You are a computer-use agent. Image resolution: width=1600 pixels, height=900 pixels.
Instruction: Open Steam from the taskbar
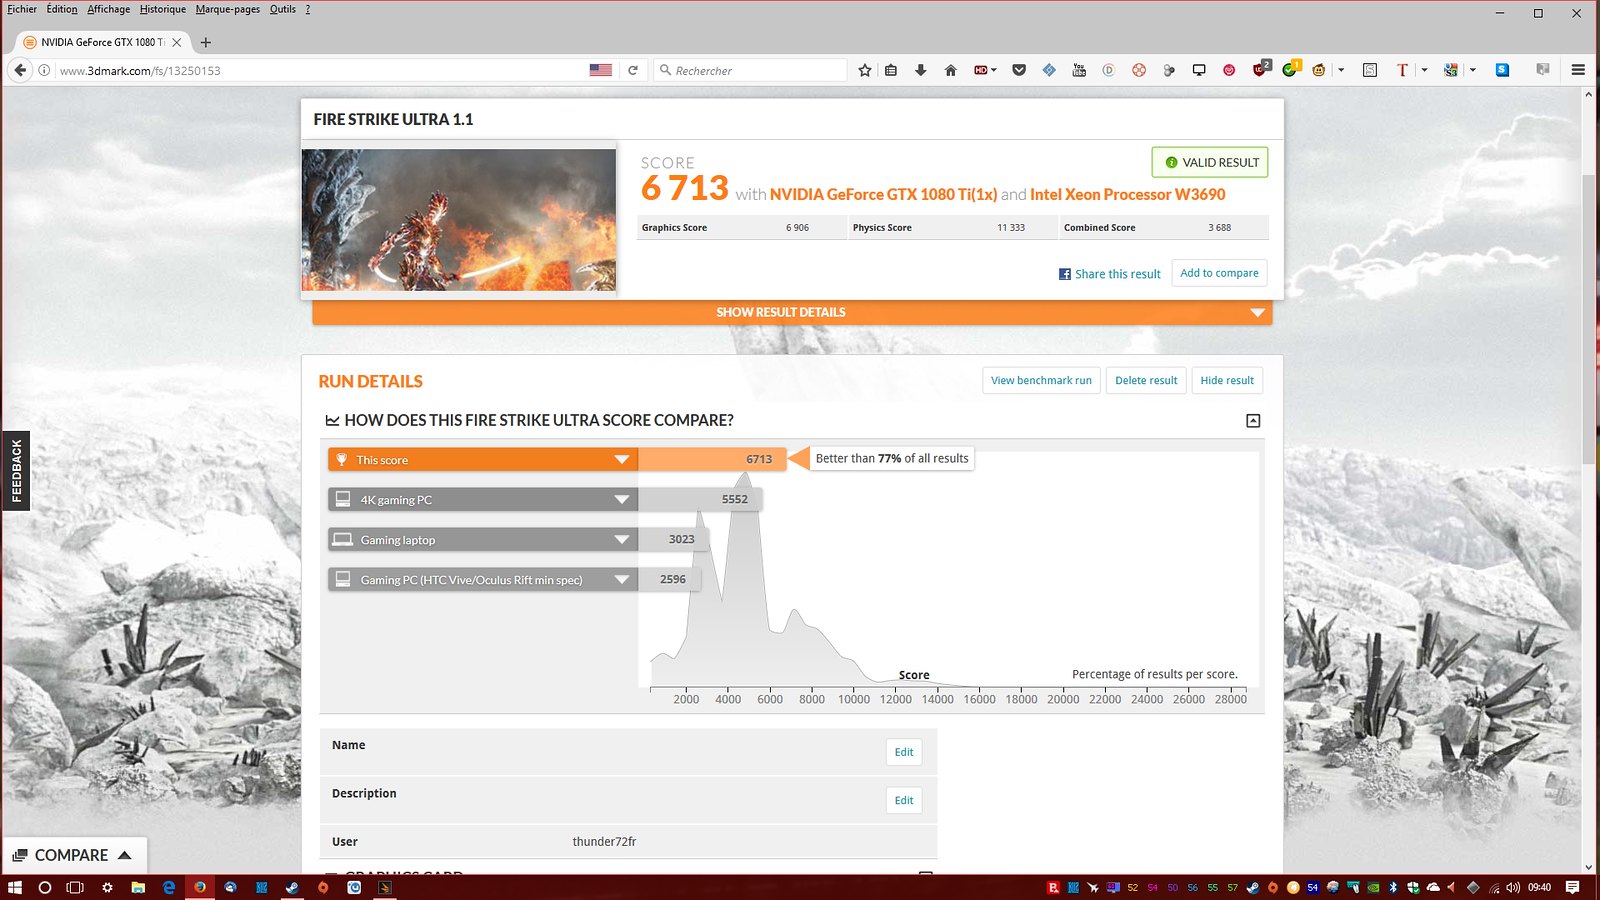(x=292, y=887)
